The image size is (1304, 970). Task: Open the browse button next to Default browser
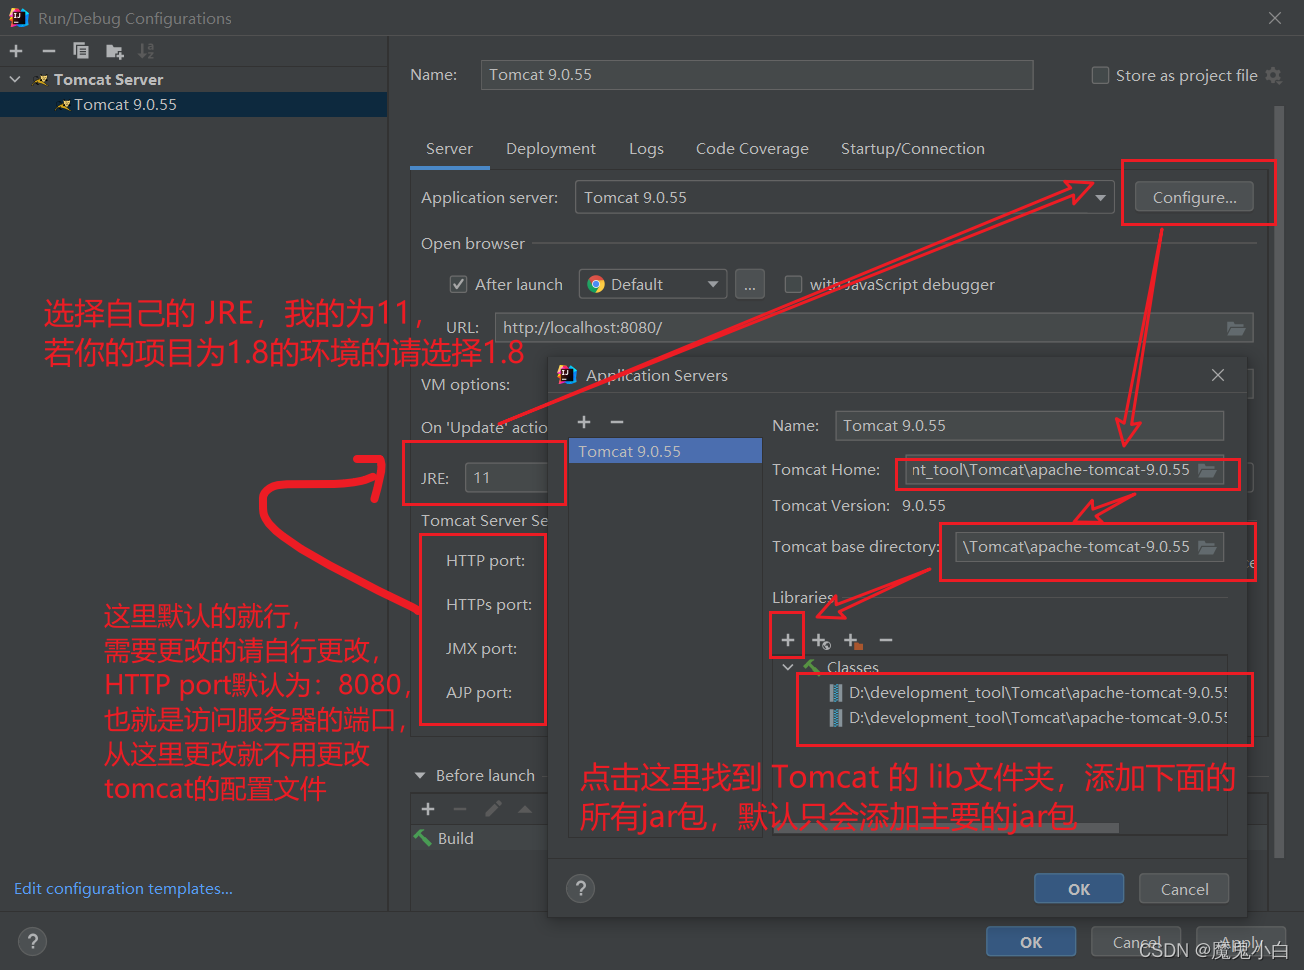pos(750,284)
